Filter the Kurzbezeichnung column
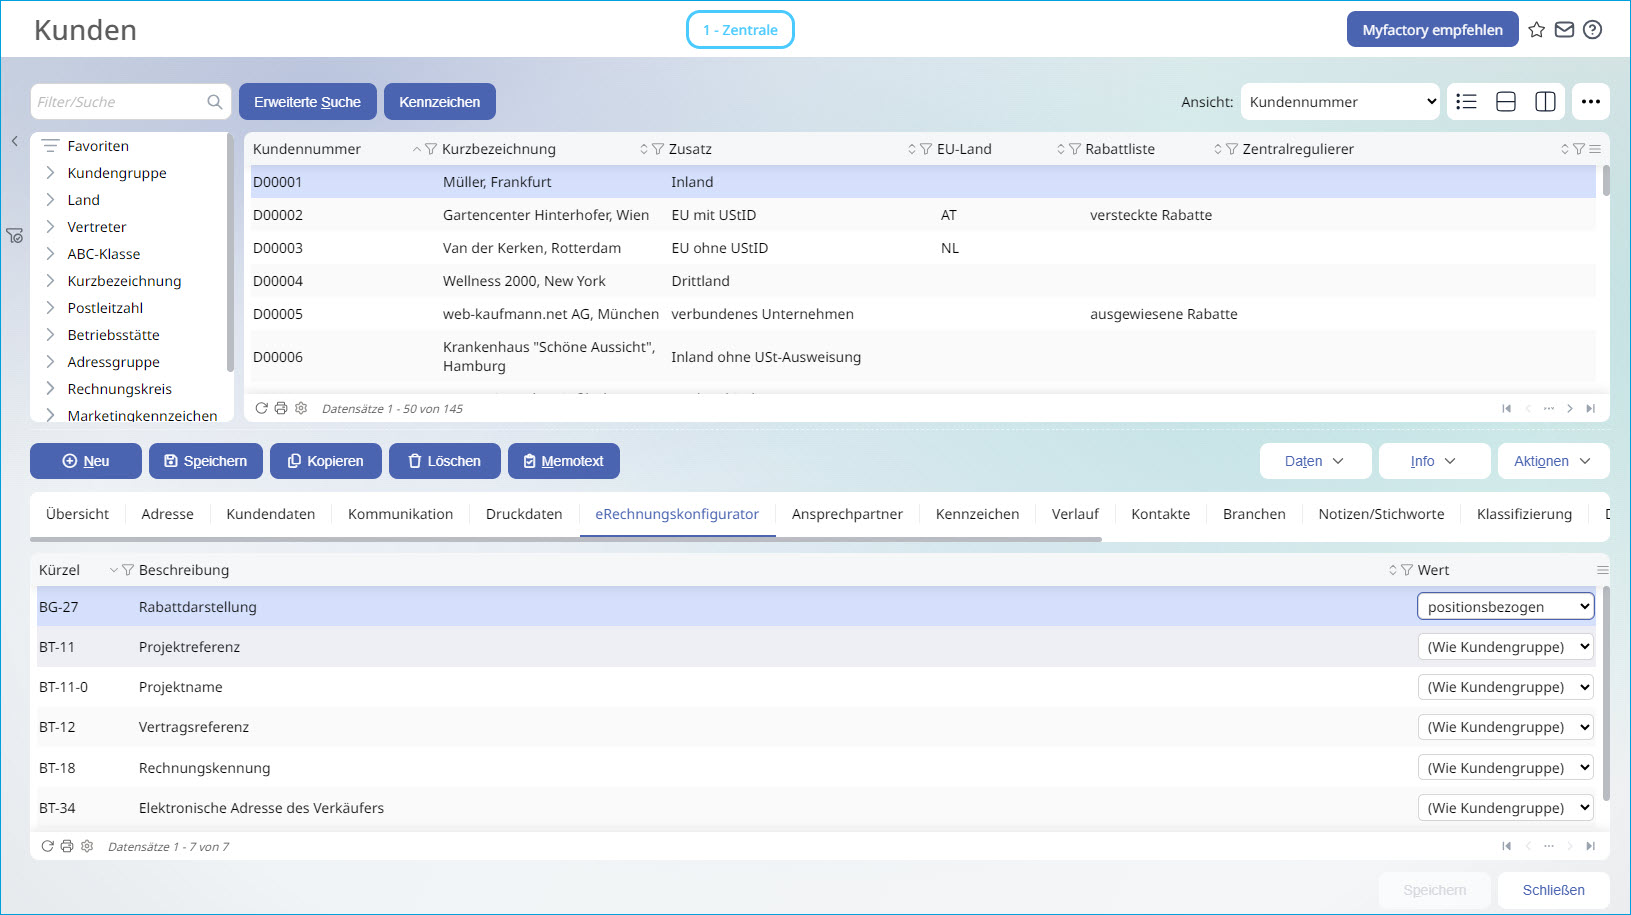This screenshot has height=915, width=1631. pos(657,149)
